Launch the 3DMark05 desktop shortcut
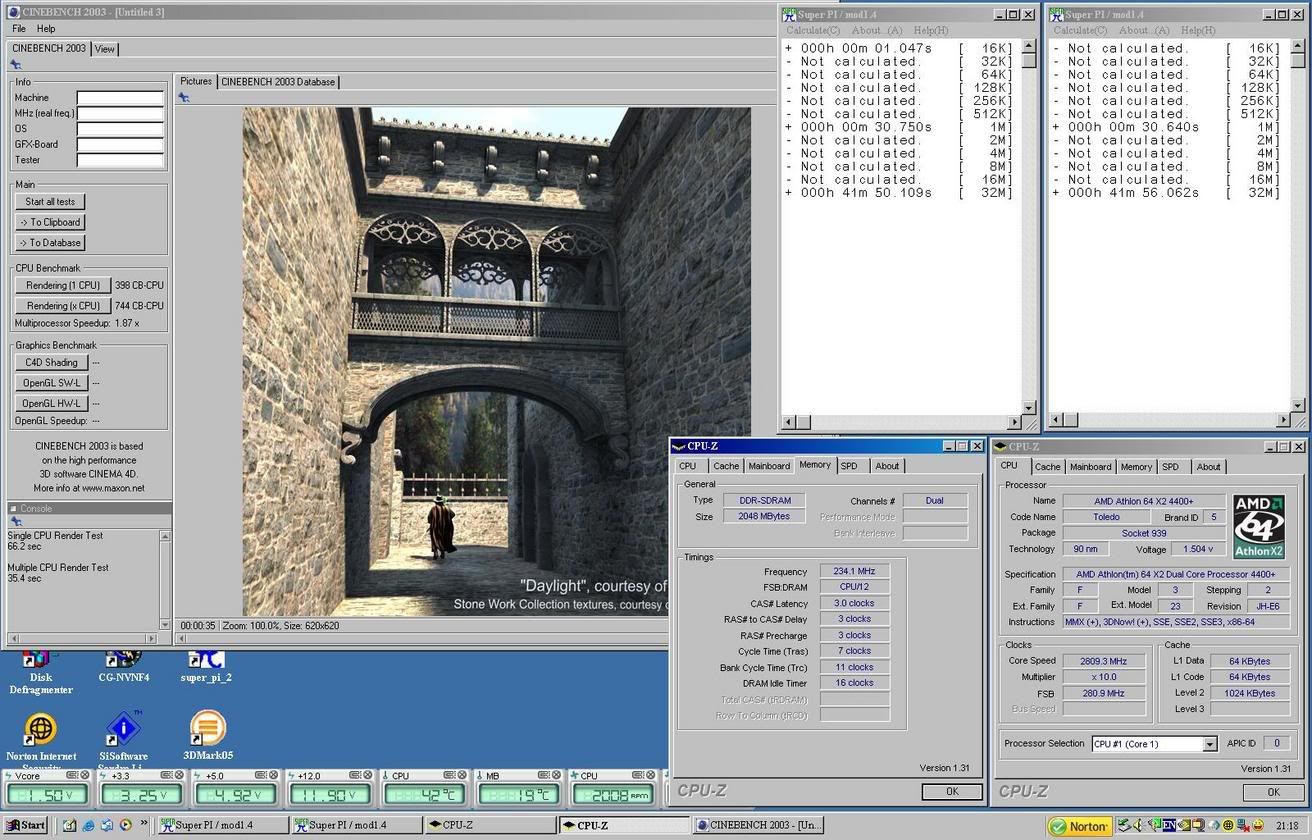The image size is (1312, 840). (x=207, y=735)
